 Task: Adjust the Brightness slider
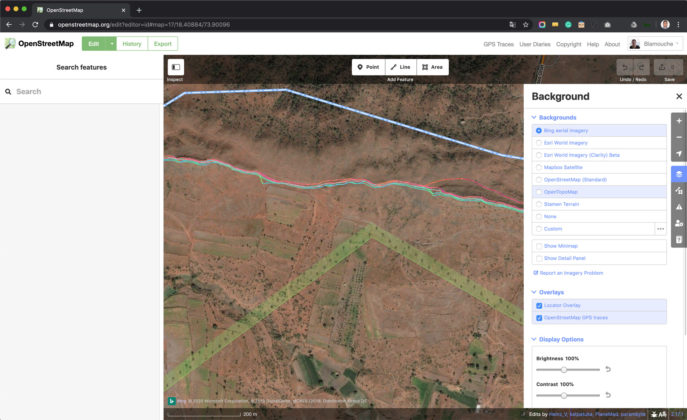(x=564, y=369)
